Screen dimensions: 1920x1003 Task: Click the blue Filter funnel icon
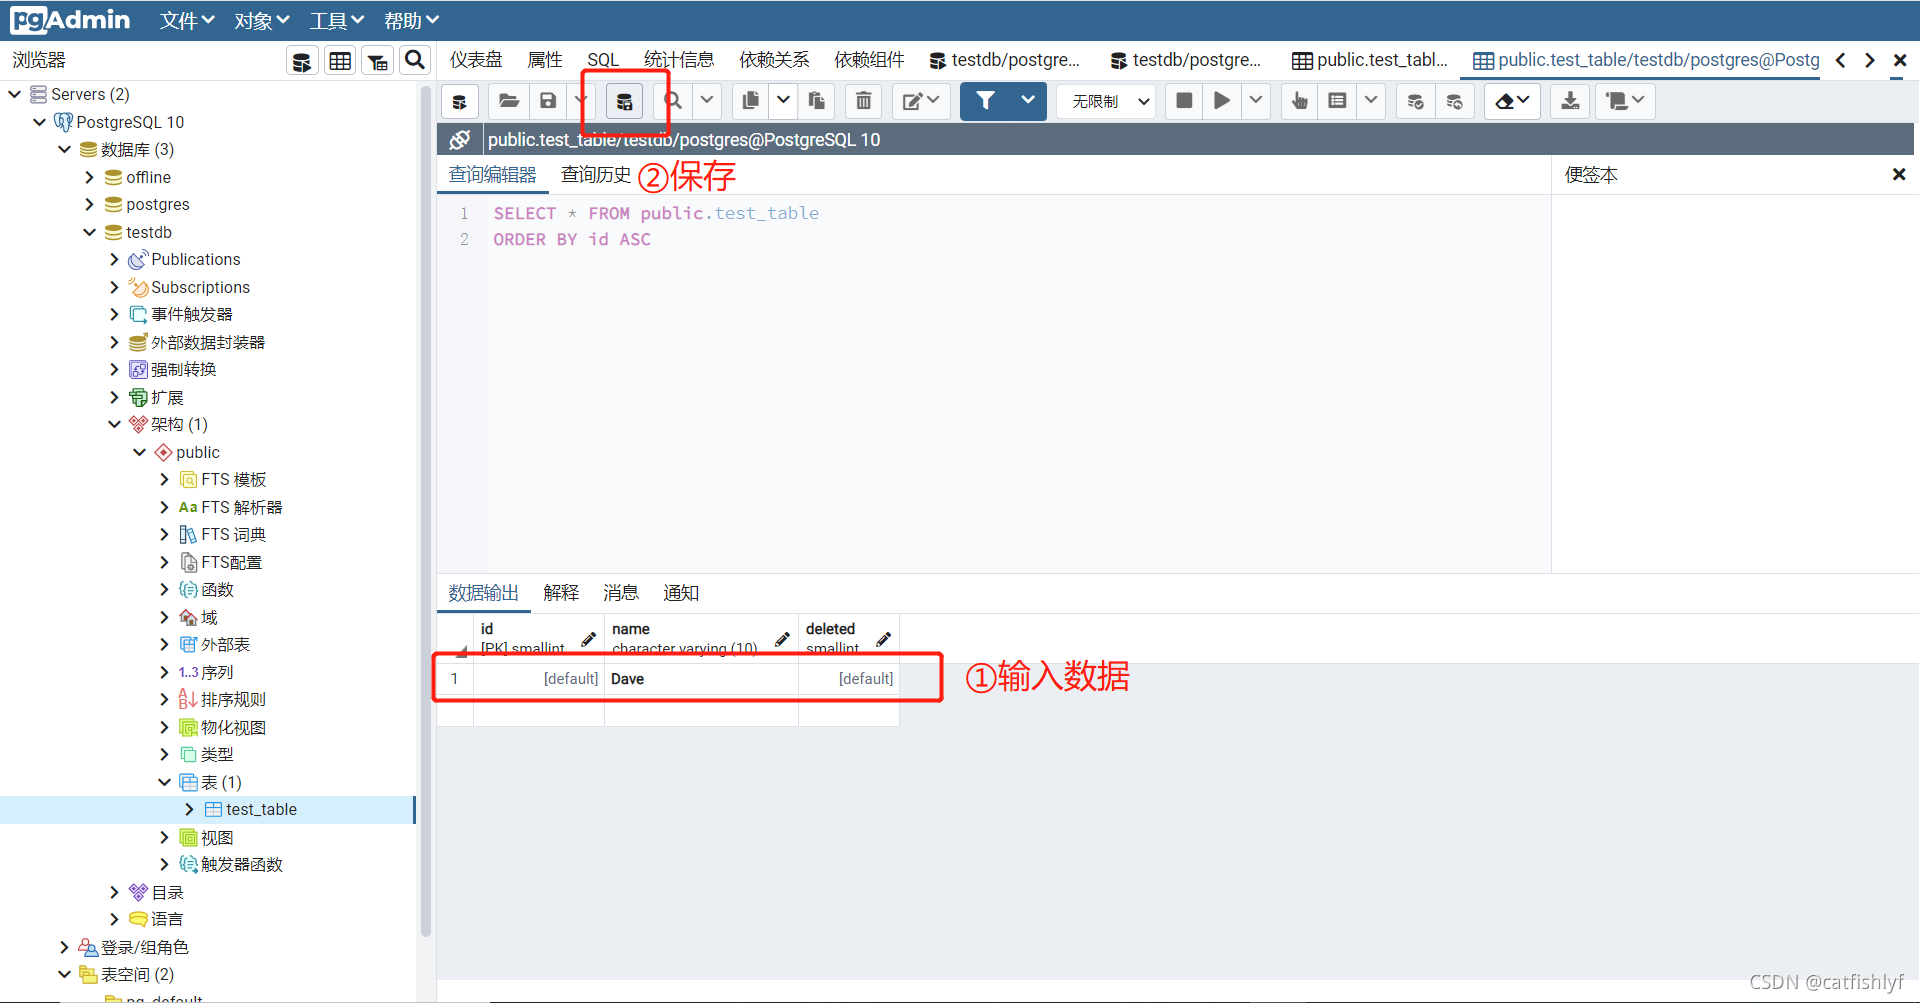click(x=985, y=101)
